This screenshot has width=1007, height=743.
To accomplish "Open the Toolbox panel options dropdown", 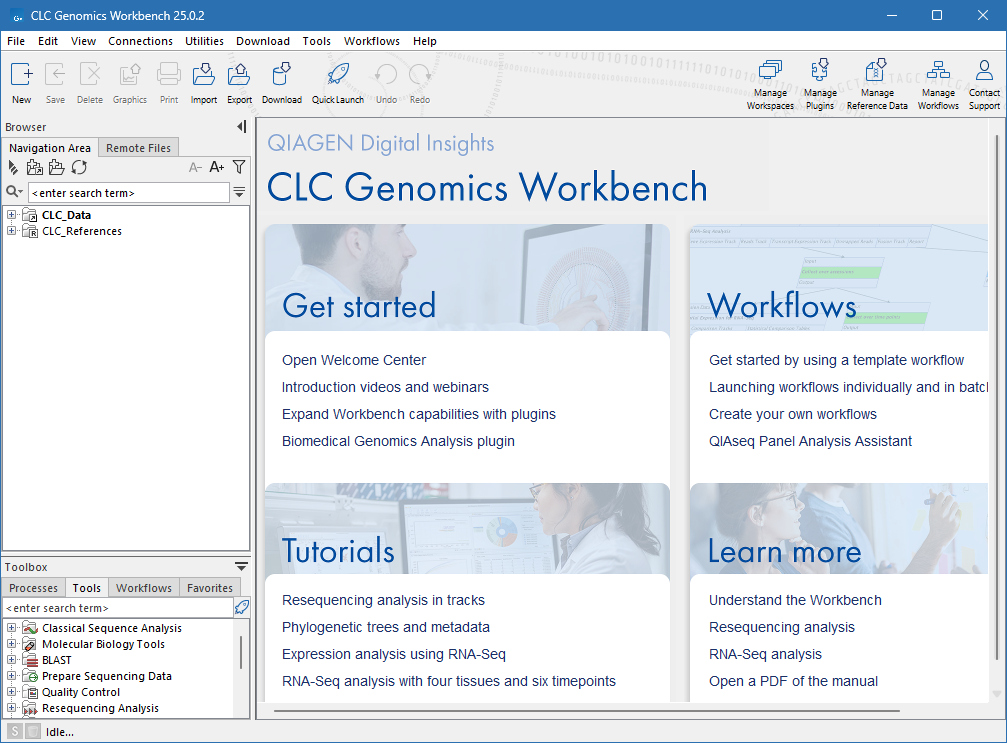I will [x=241, y=566].
